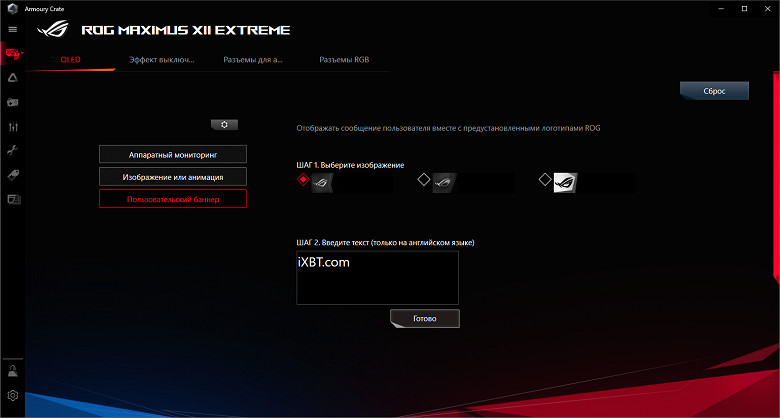
Task: Click into the iXBT.com banner text field
Action: pos(378,278)
